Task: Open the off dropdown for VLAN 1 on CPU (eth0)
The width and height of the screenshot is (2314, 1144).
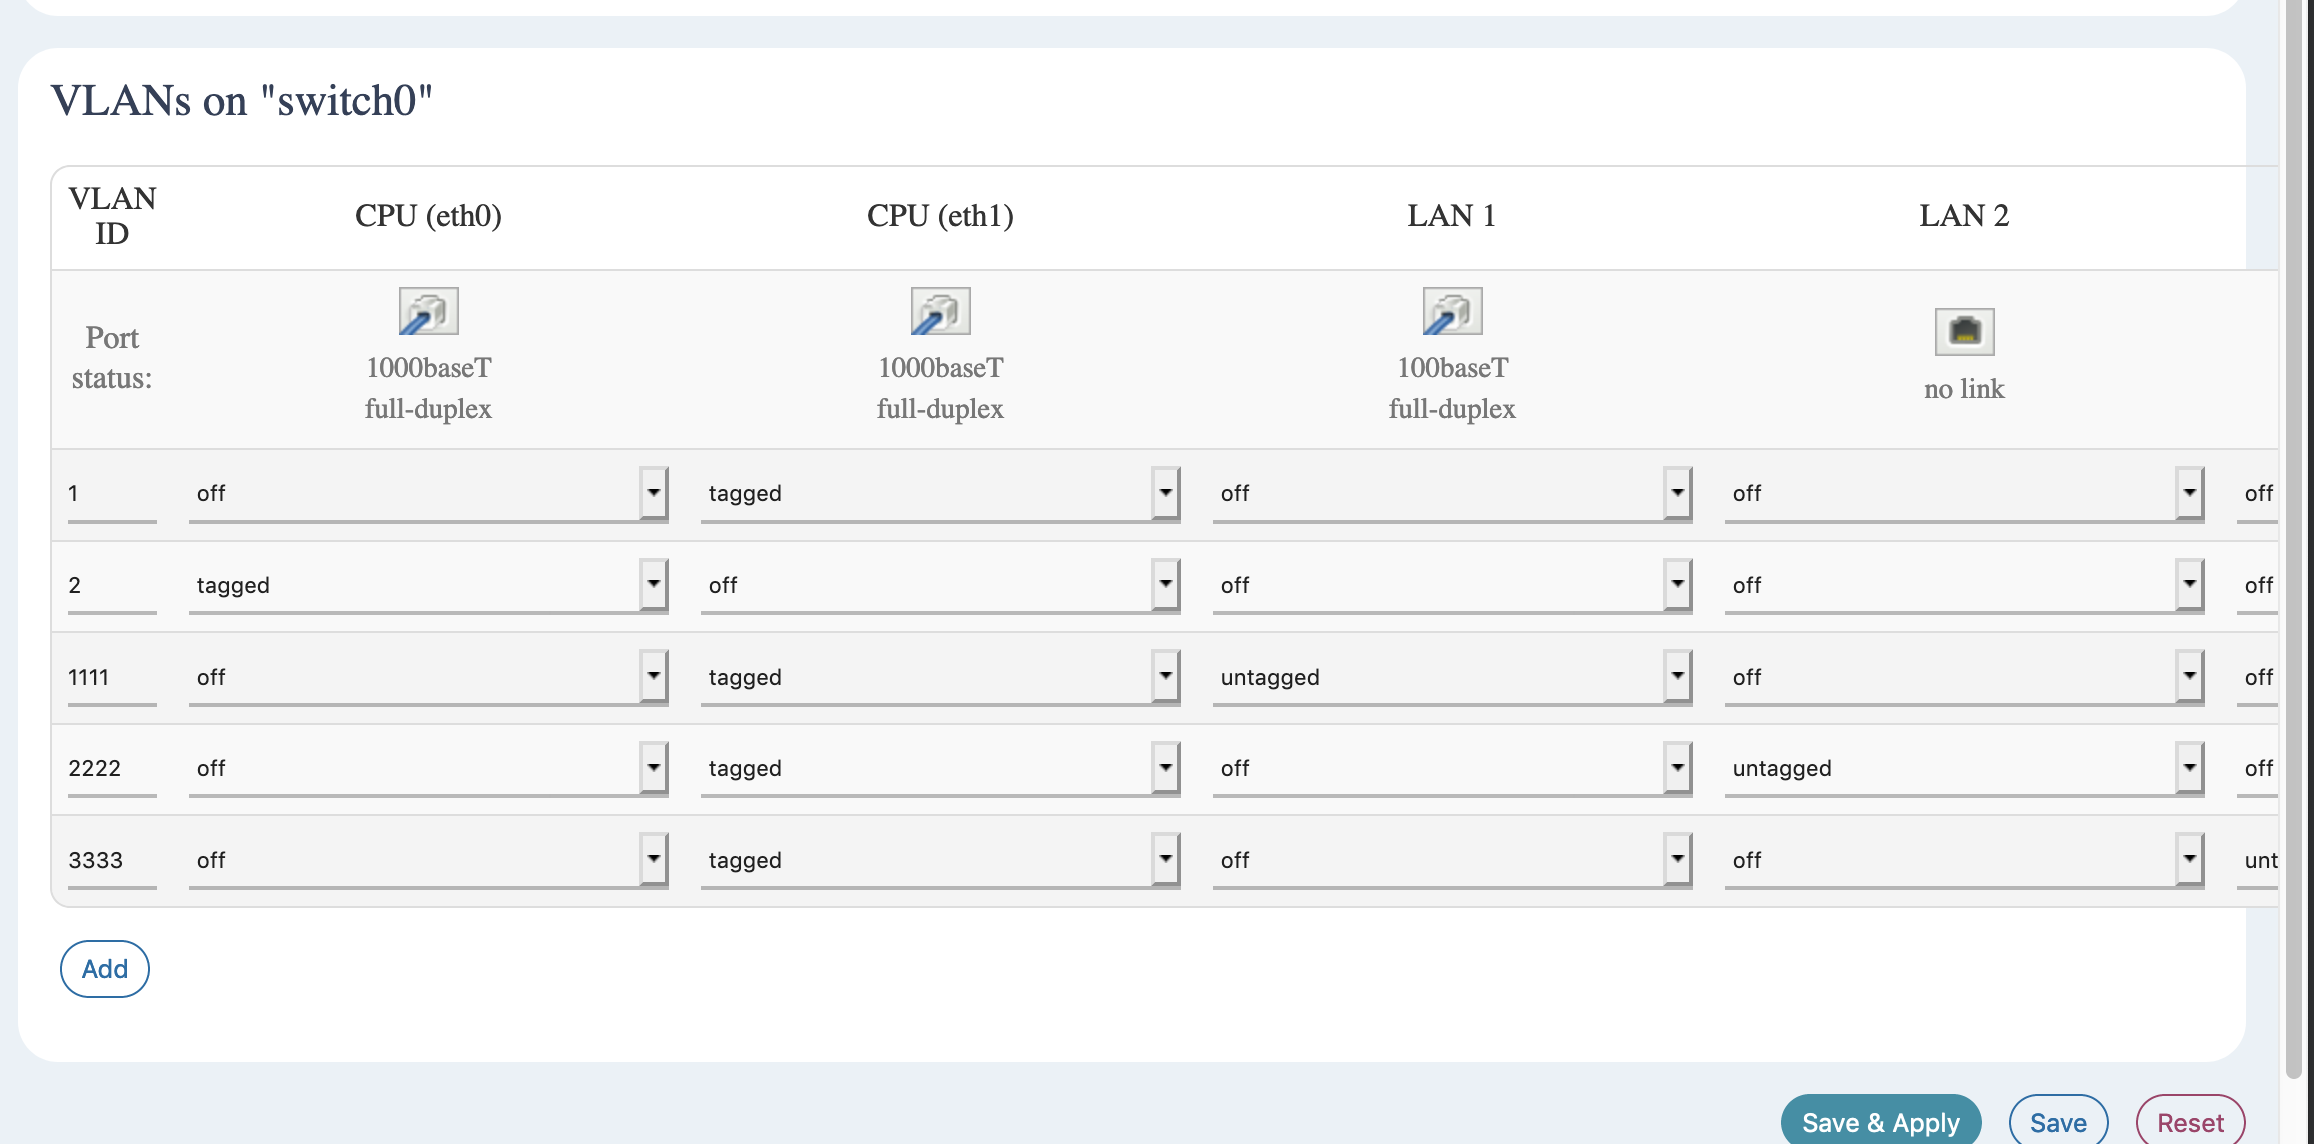Action: pos(428,492)
